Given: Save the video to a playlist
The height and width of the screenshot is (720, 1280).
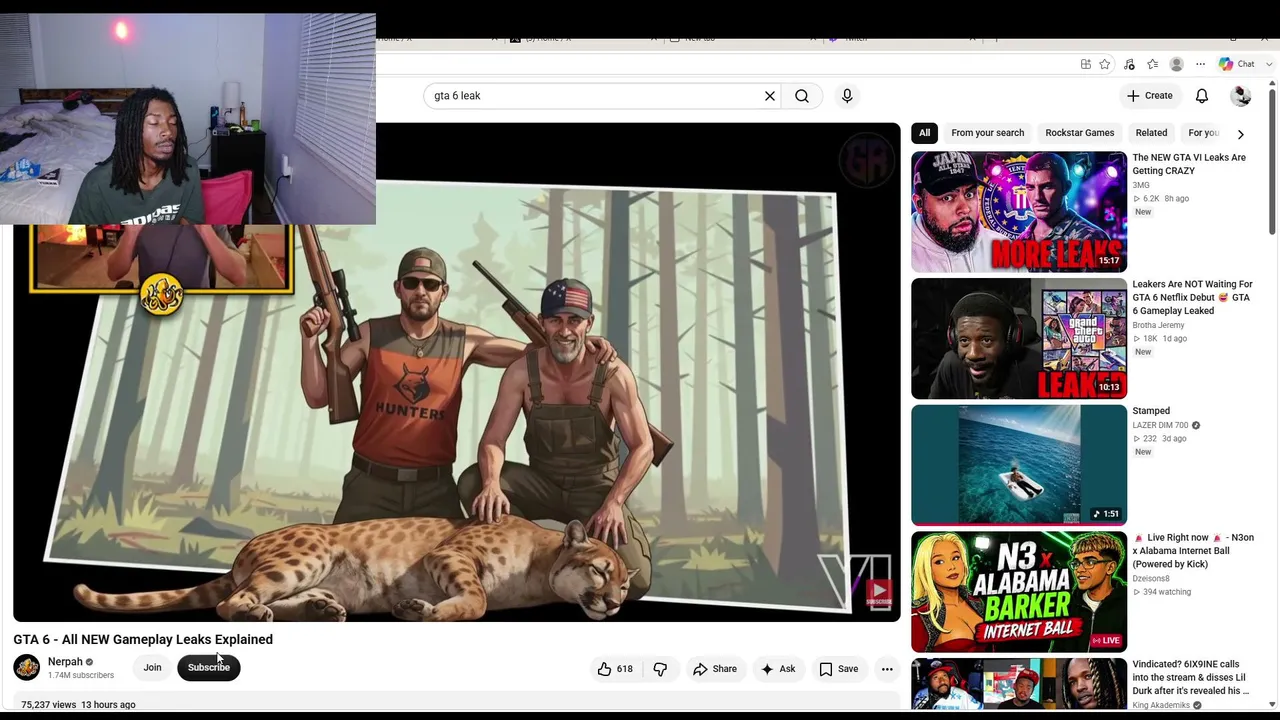Looking at the screenshot, I should (x=839, y=669).
